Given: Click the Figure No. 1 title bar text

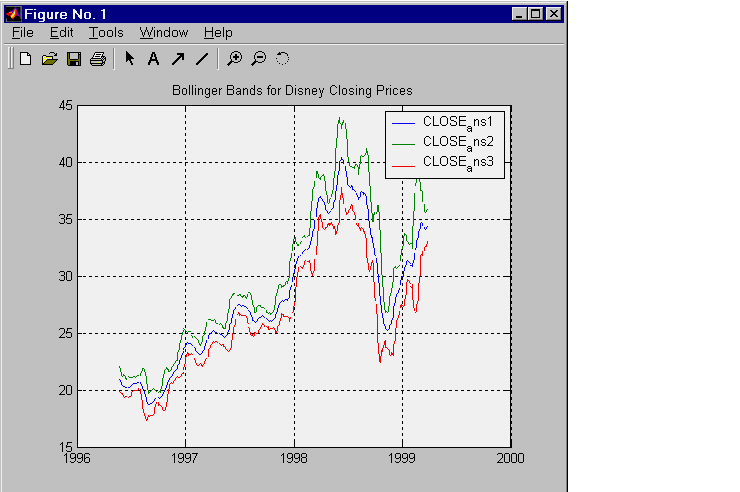Looking at the screenshot, I should coord(66,14).
